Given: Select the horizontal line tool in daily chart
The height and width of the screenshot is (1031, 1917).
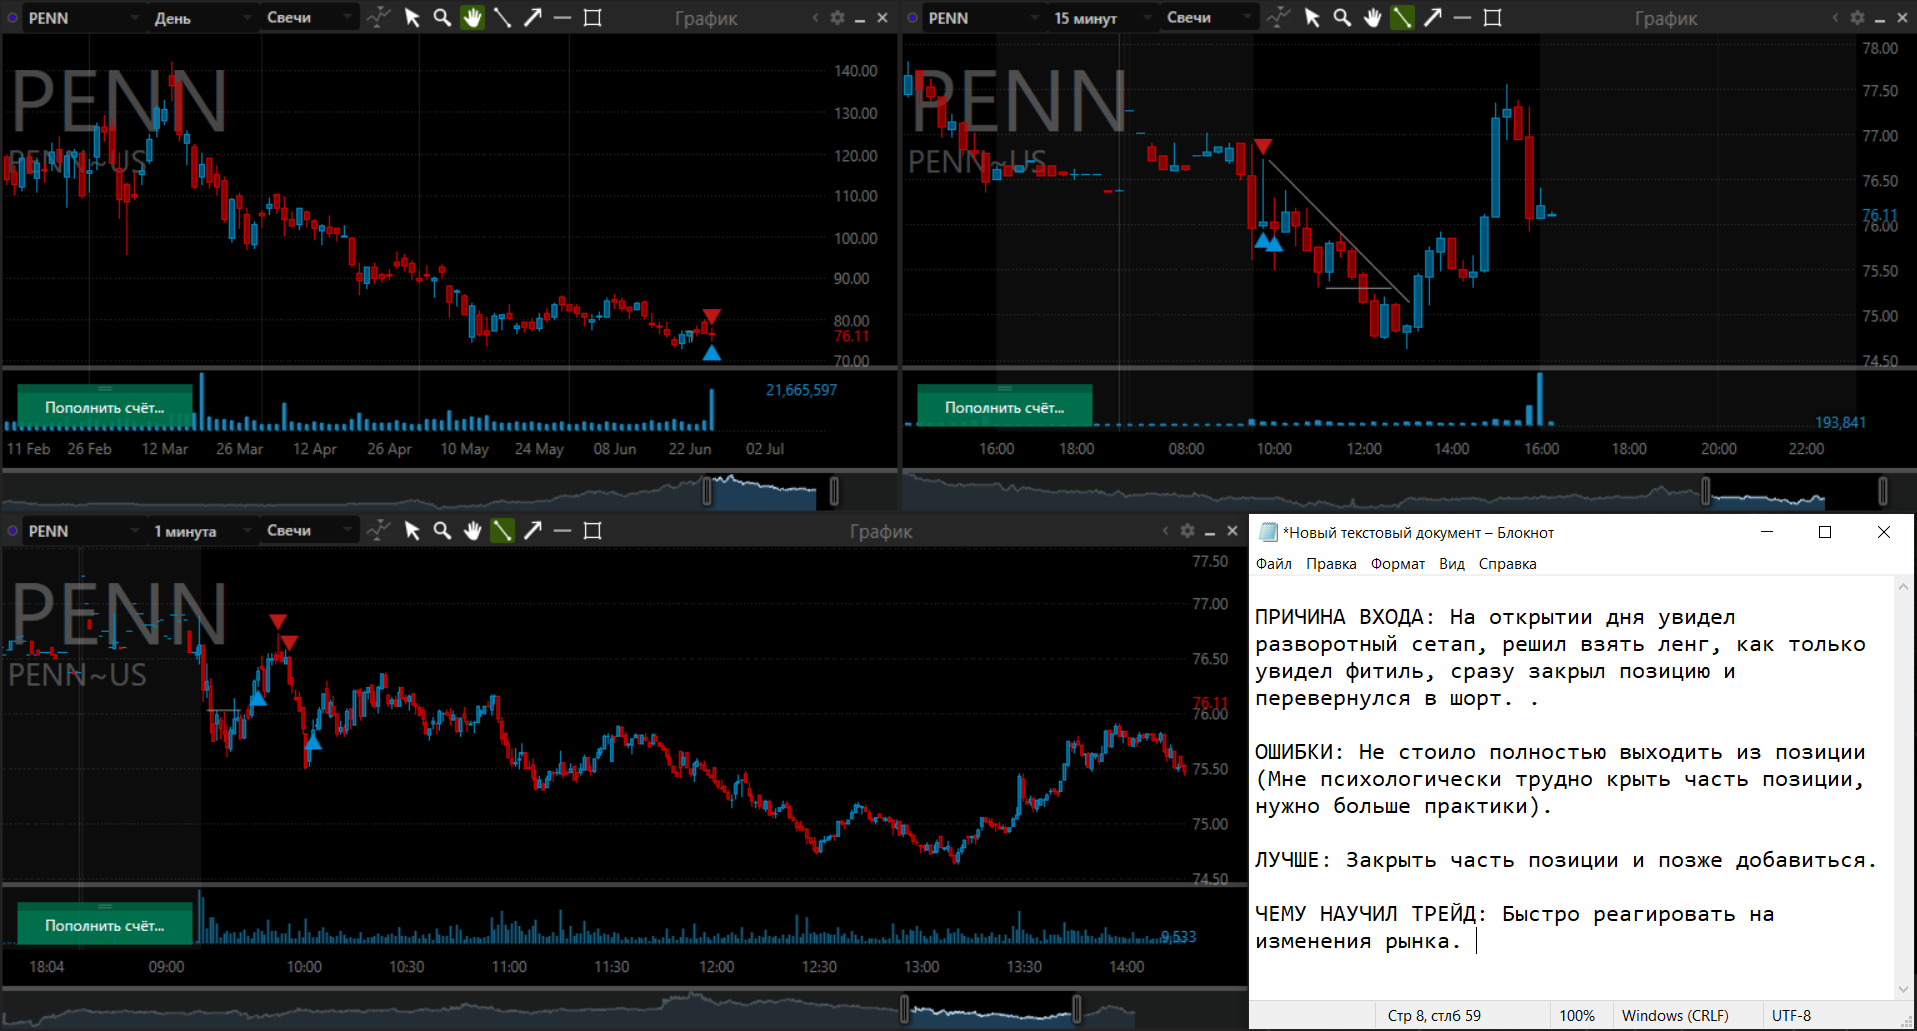Looking at the screenshot, I should tap(562, 18).
